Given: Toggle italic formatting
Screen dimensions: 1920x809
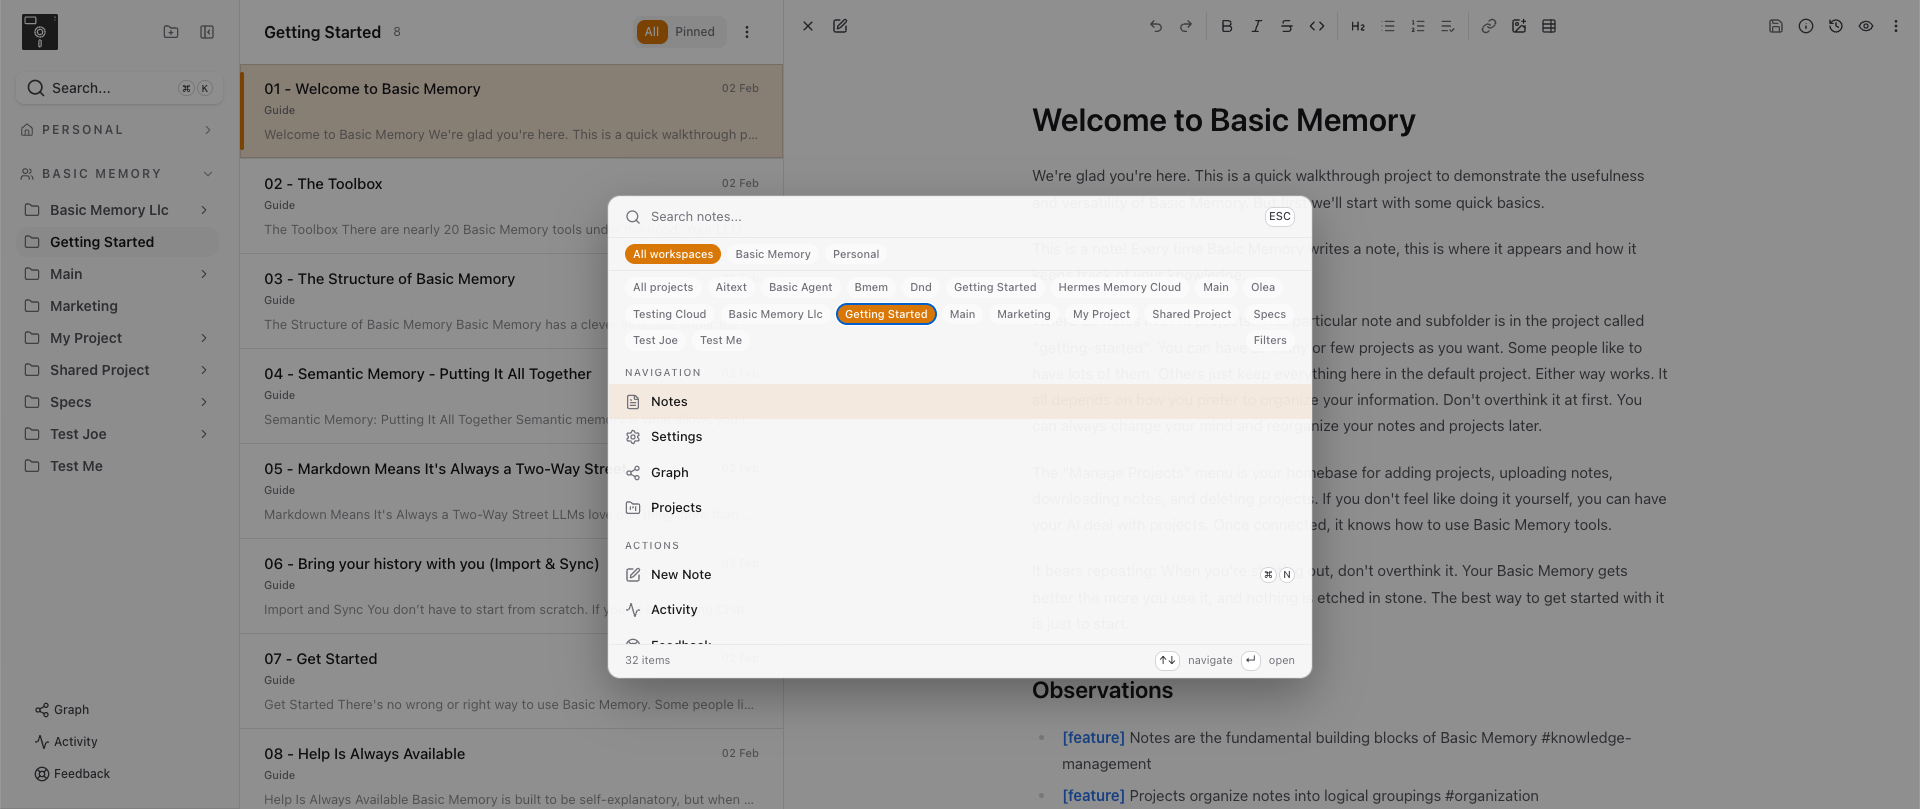Looking at the screenshot, I should pyautogui.click(x=1257, y=27).
